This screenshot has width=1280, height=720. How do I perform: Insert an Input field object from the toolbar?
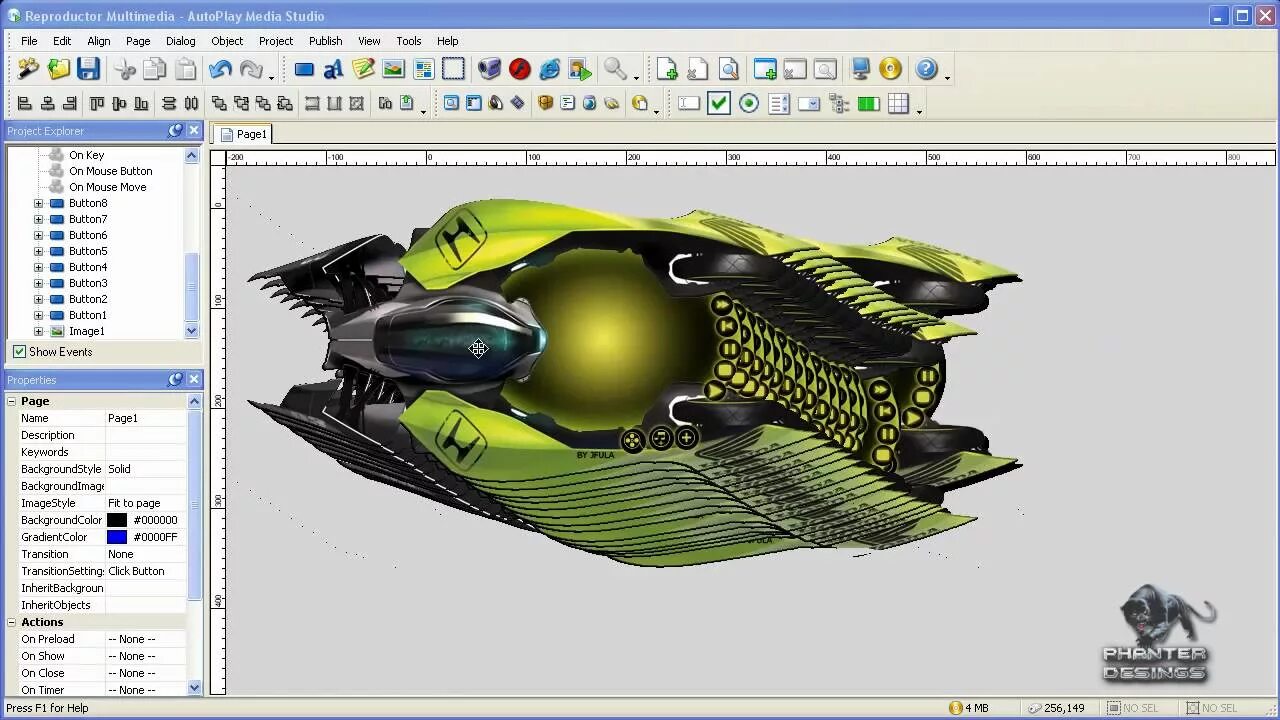(x=689, y=103)
